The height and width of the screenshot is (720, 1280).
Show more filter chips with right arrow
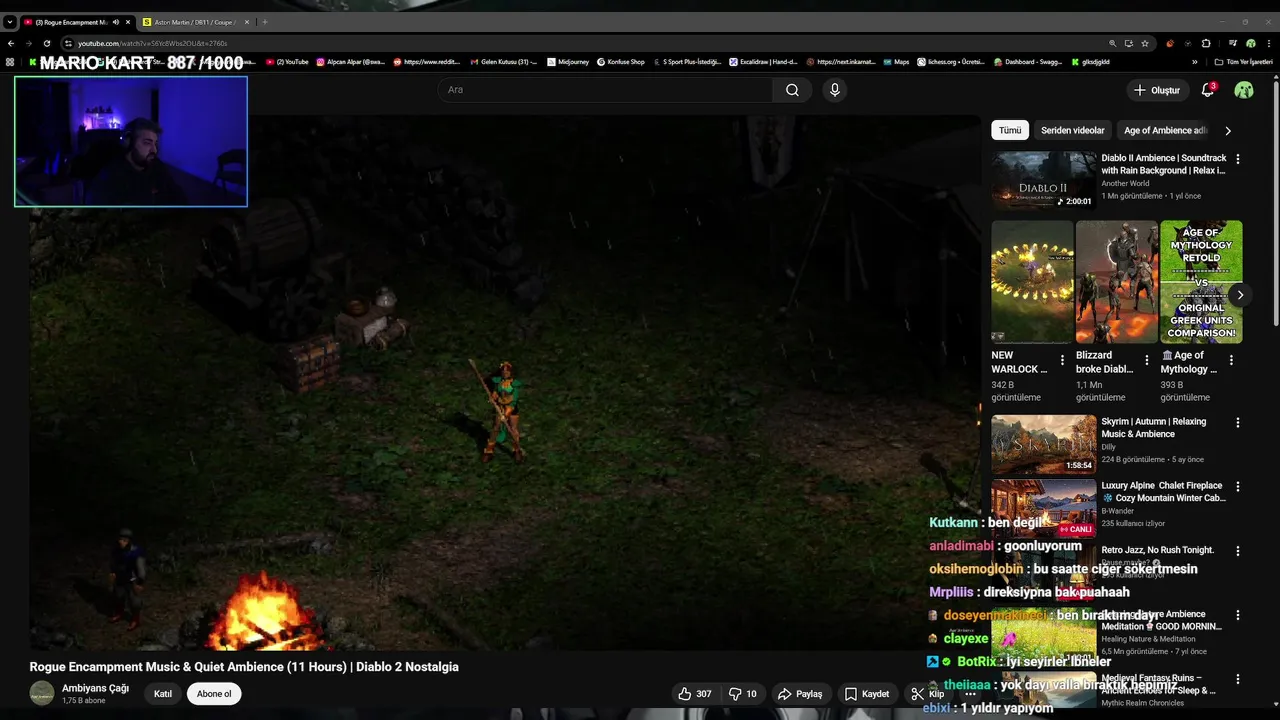tap(1228, 130)
